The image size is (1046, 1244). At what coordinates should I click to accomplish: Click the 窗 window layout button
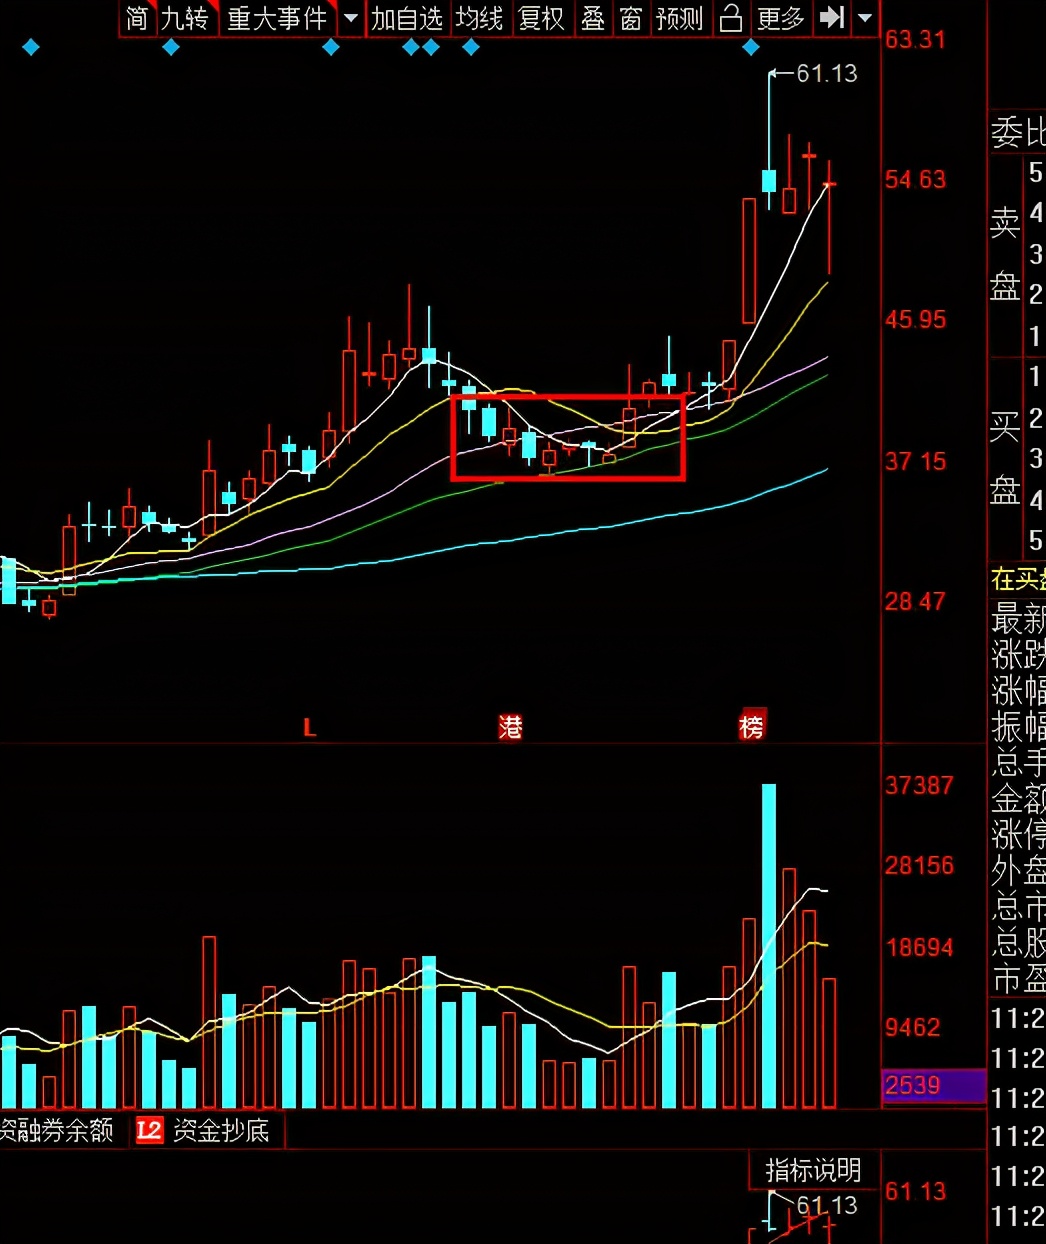[x=630, y=18]
